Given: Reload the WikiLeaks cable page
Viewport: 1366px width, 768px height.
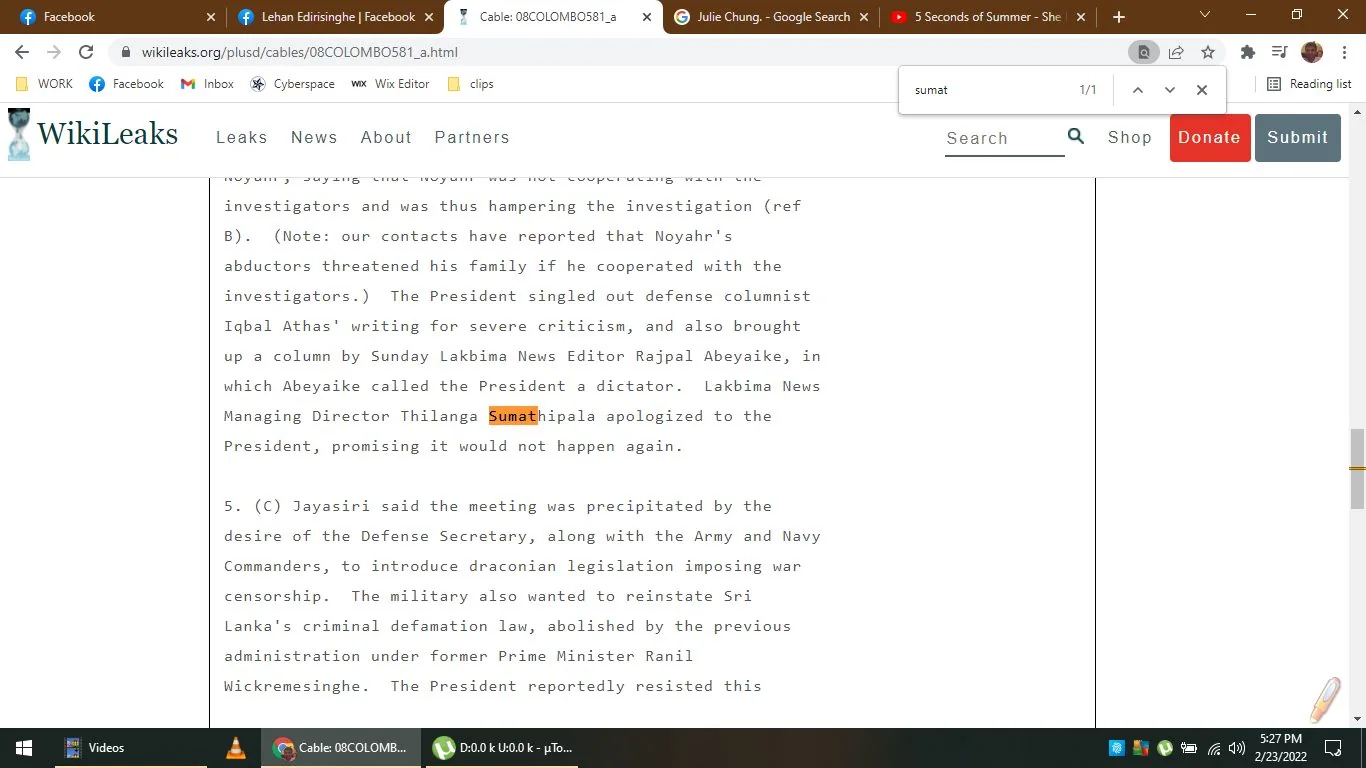Looking at the screenshot, I should [86, 52].
